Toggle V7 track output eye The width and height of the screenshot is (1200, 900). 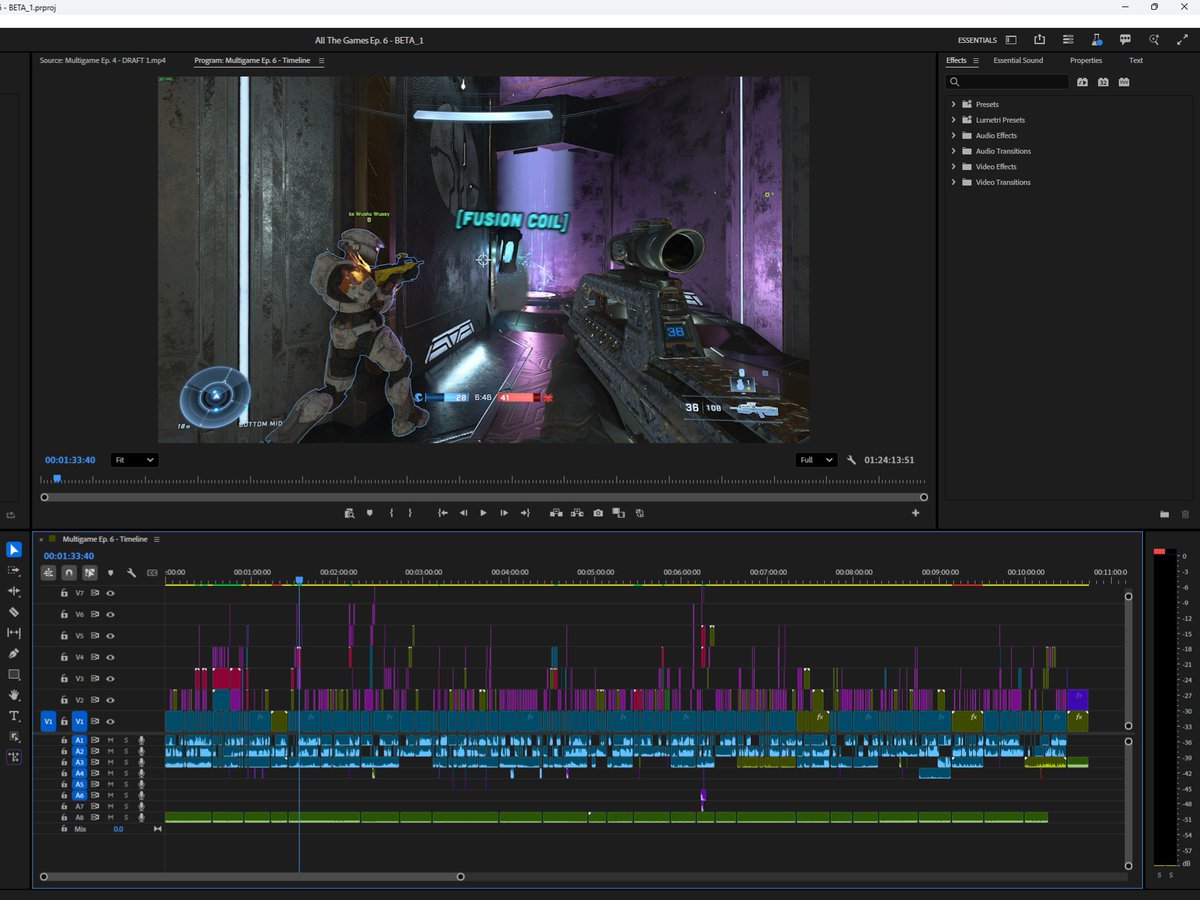tap(110, 593)
